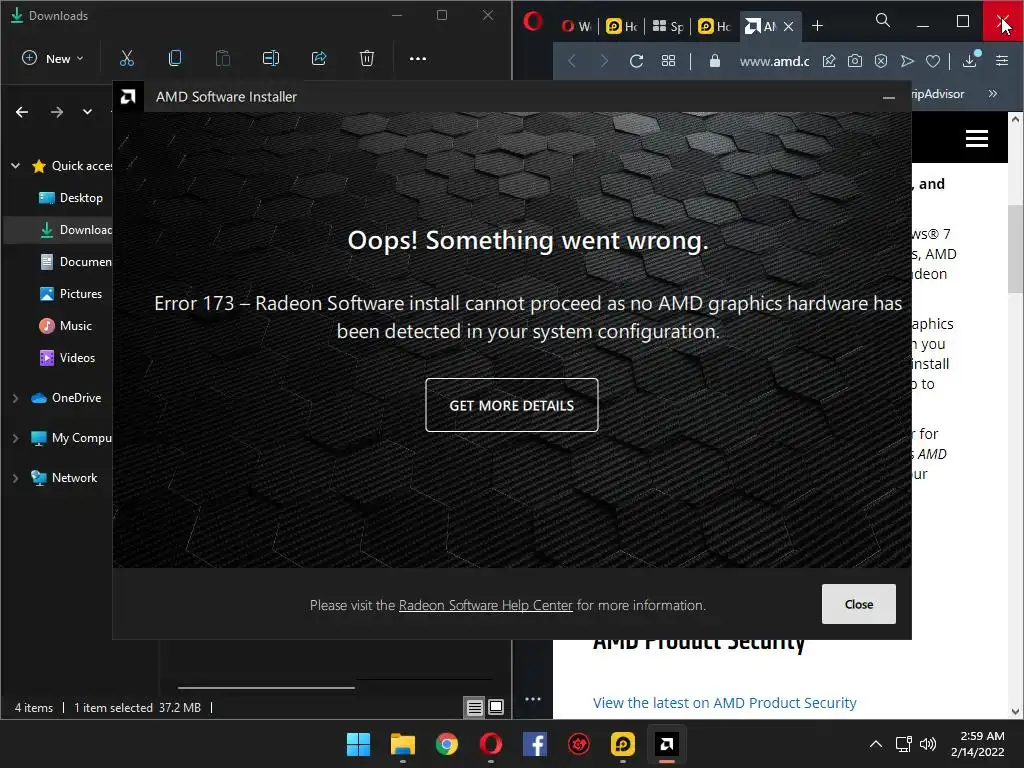Close the active AMD tab in Opera
Viewport: 1024px width, 768px height.
tap(788, 26)
